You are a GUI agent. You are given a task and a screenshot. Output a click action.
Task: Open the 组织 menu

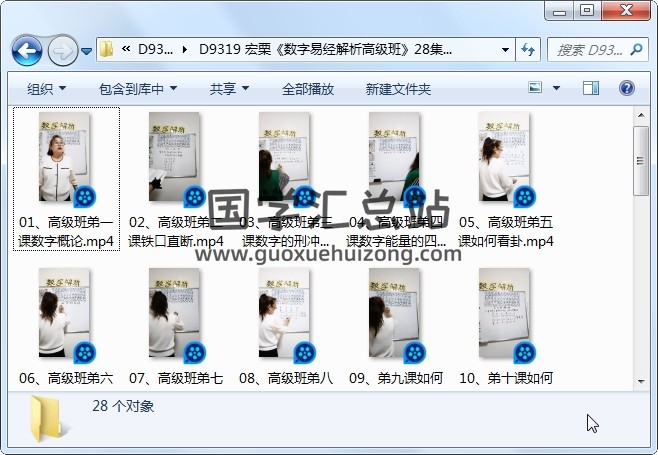[x=46, y=89]
